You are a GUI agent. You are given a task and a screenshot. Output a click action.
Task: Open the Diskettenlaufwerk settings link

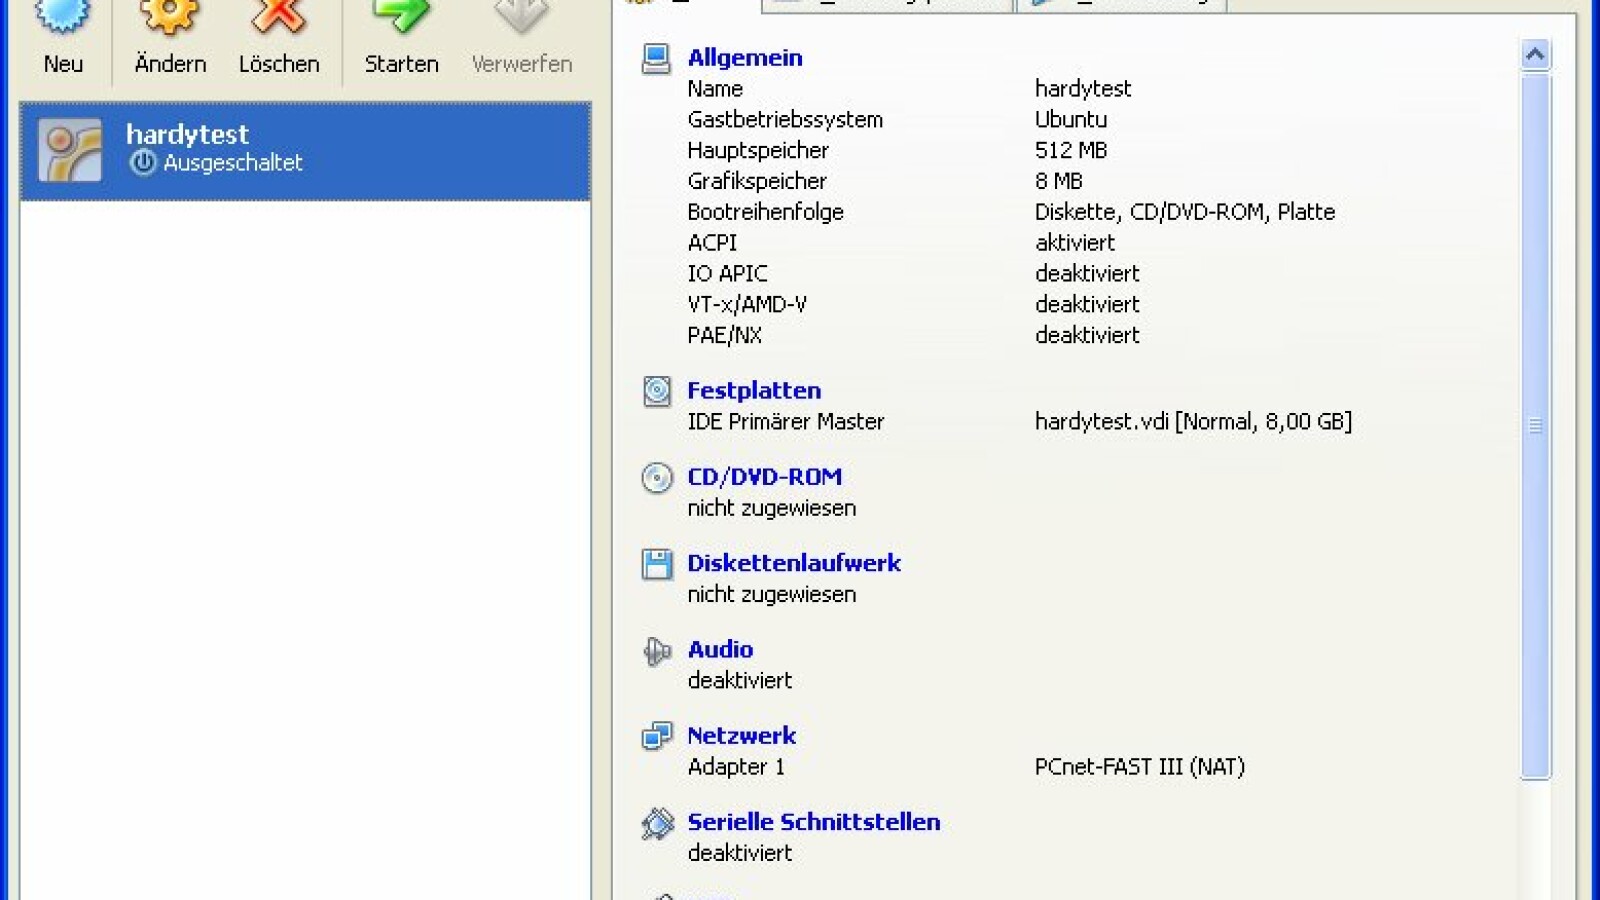pos(793,563)
